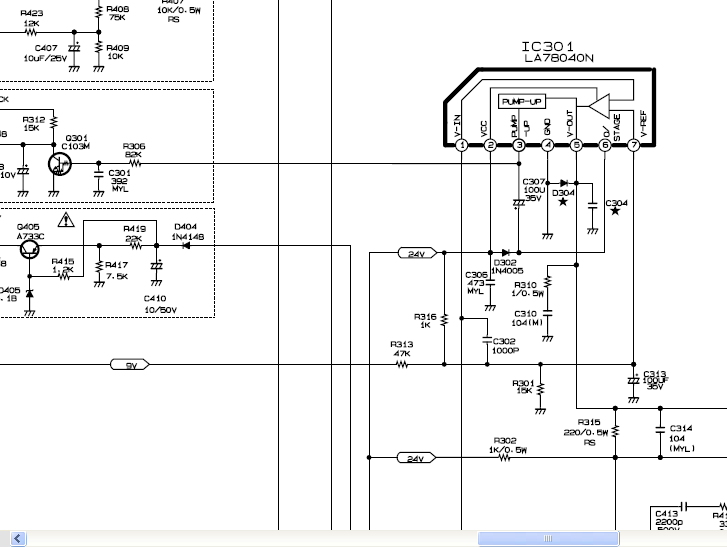Viewport: 727px width, 547px height.
Task: Click the star under D304
Action: (563, 202)
